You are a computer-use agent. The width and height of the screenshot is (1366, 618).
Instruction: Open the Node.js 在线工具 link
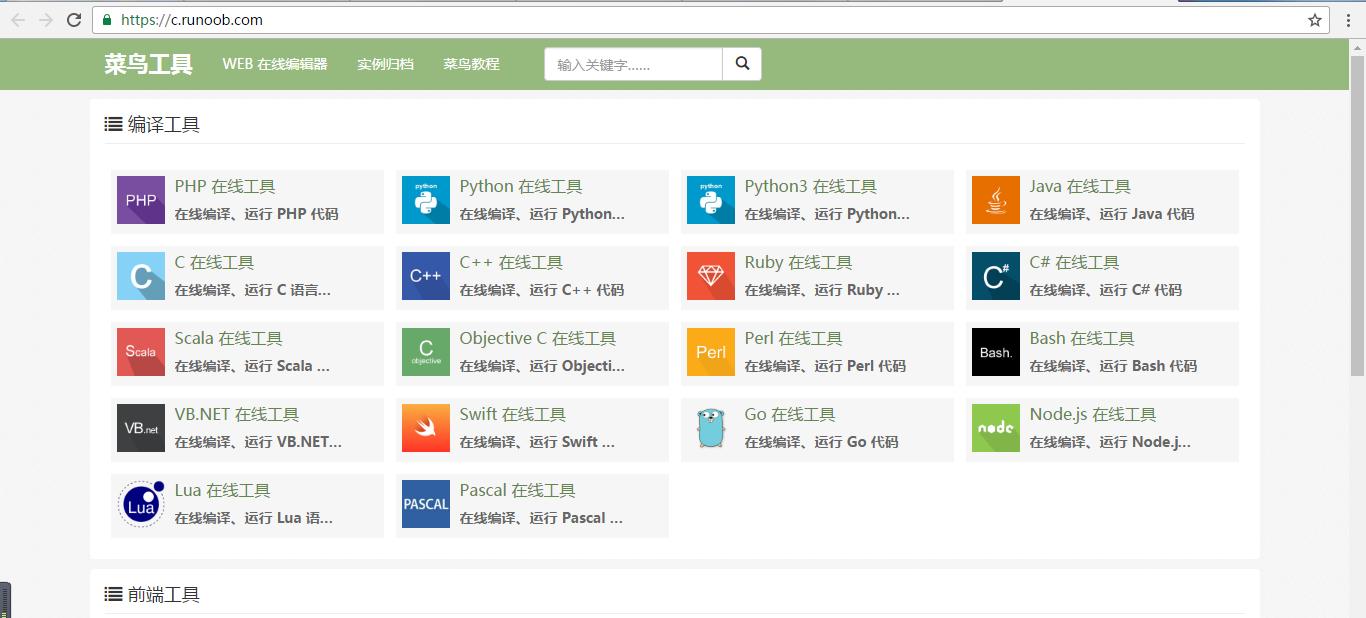(x=1093, y=414)
